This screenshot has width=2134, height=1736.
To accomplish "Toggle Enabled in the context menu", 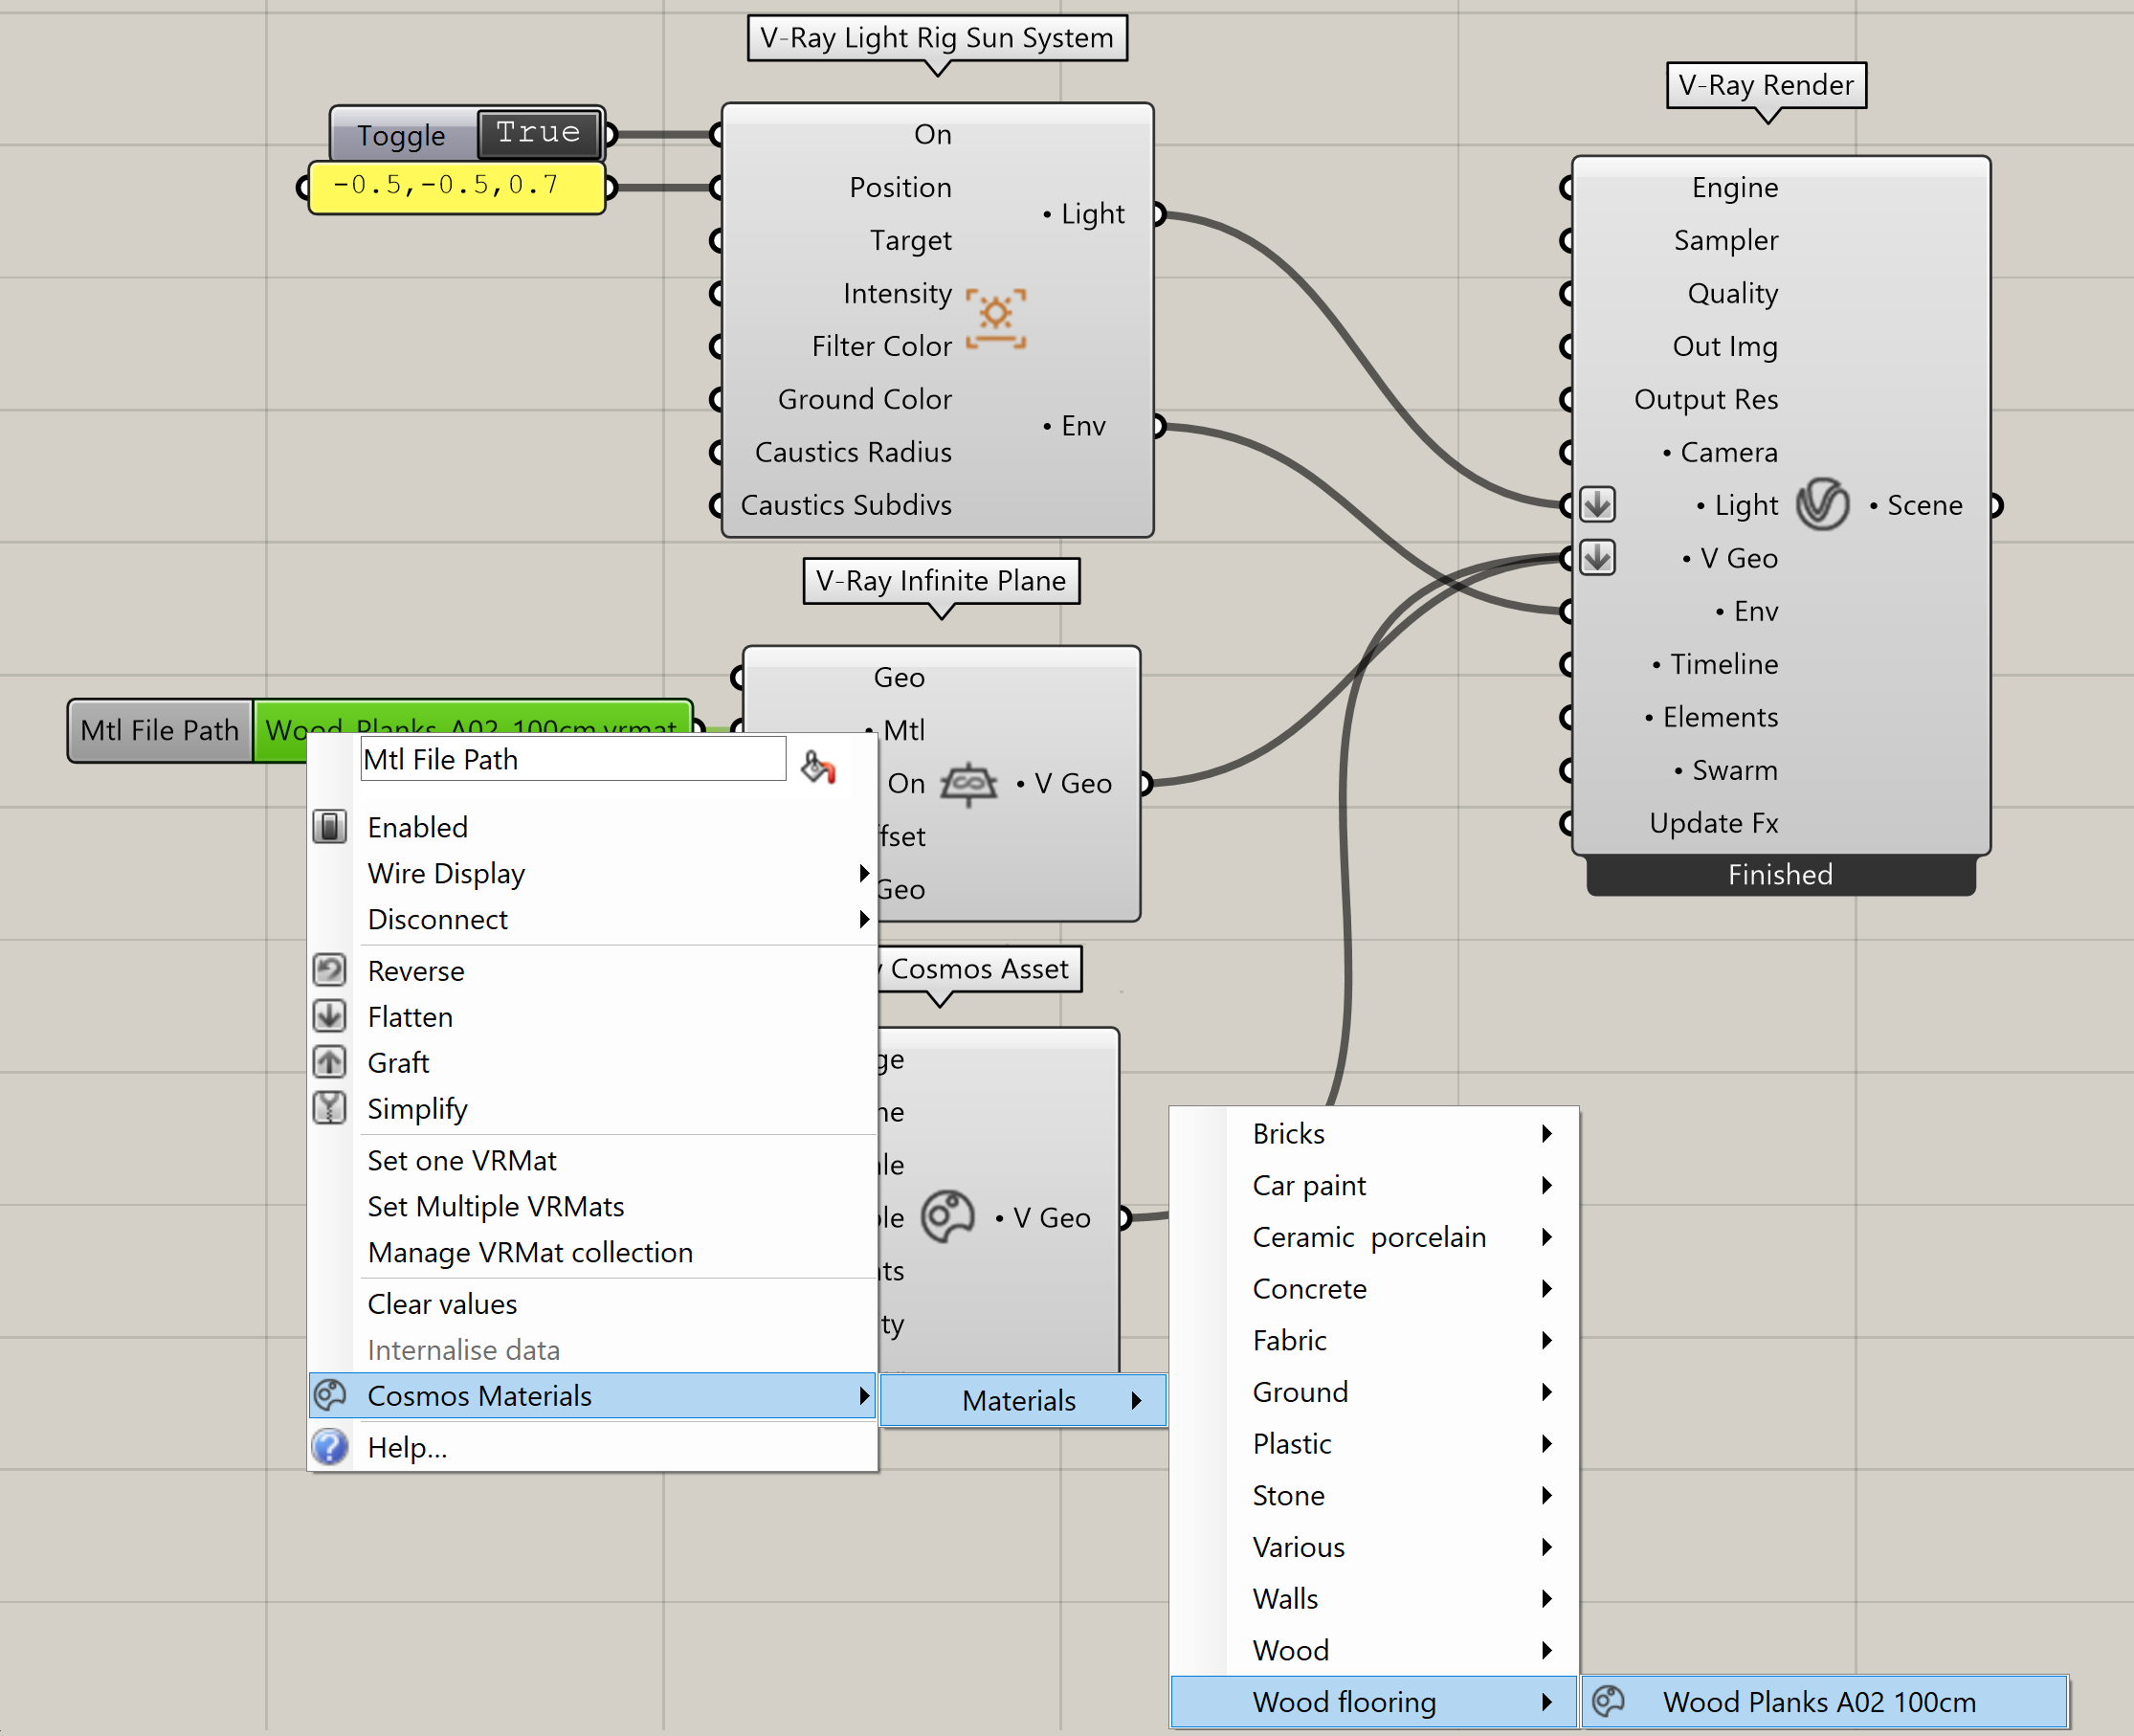I will coord(592,827).
